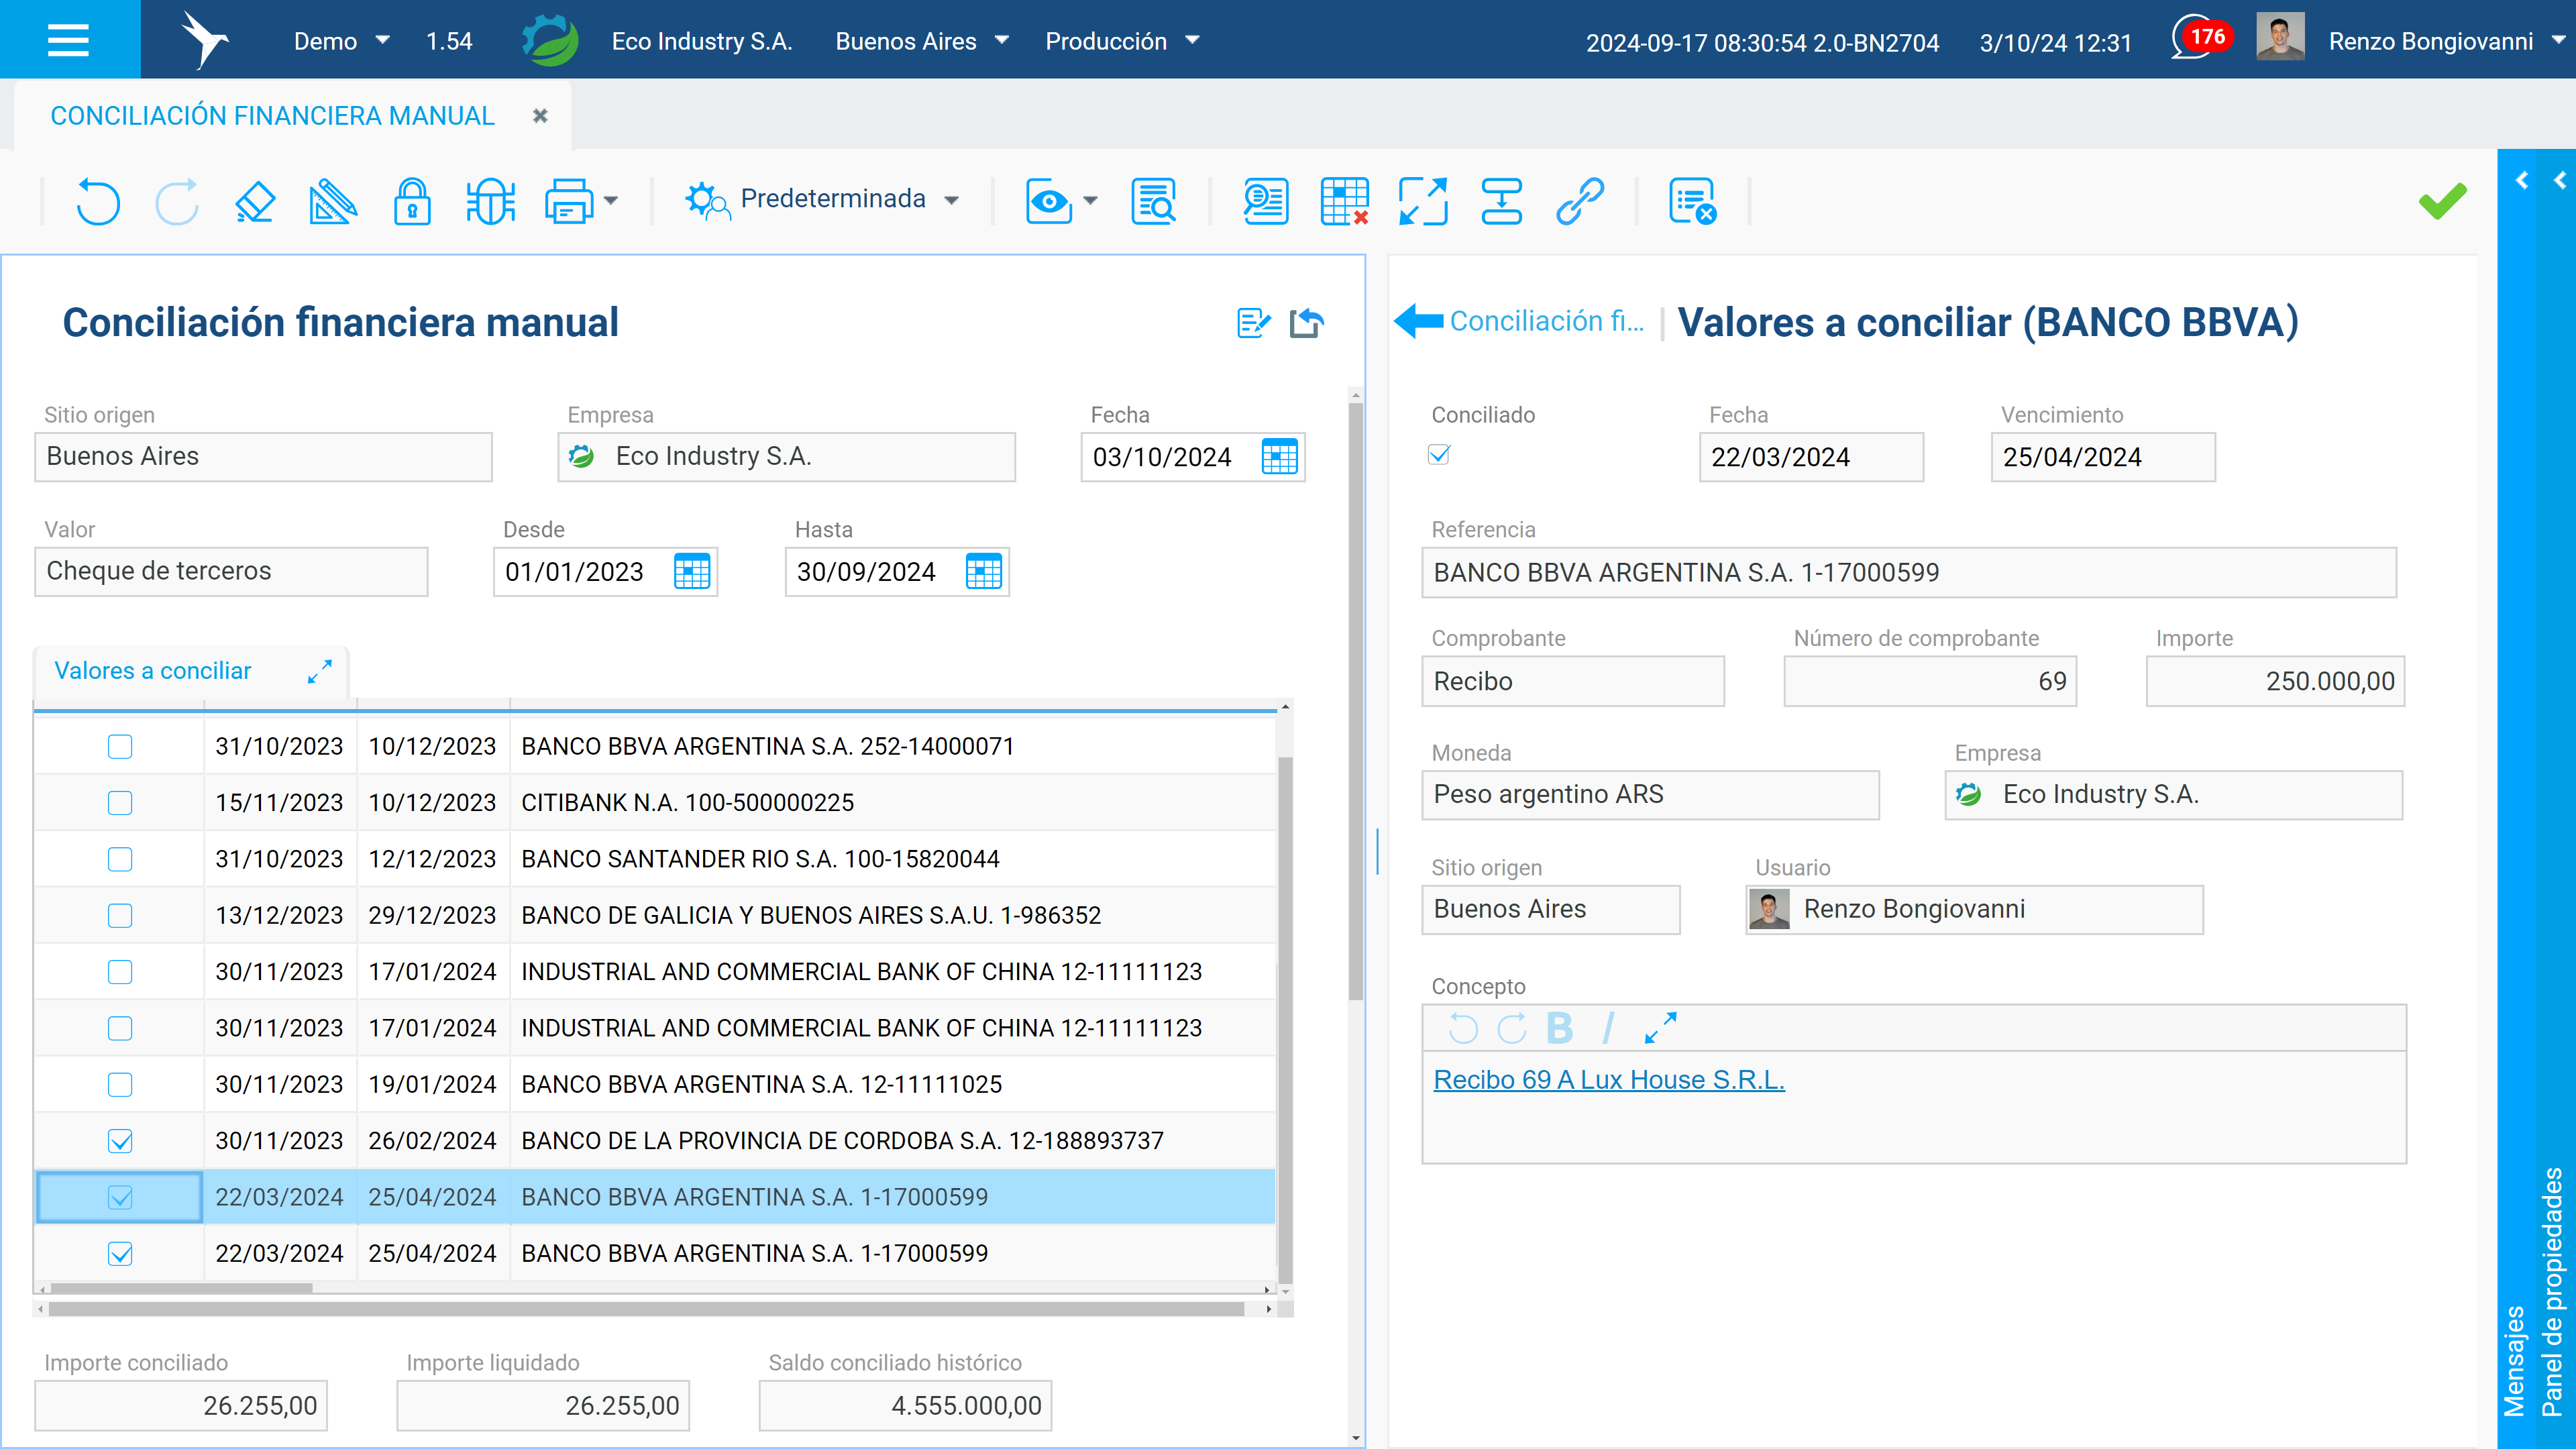Toggle the Conciliado checkbox in detail panel
The image size is (2576, 1449).
1439,455
